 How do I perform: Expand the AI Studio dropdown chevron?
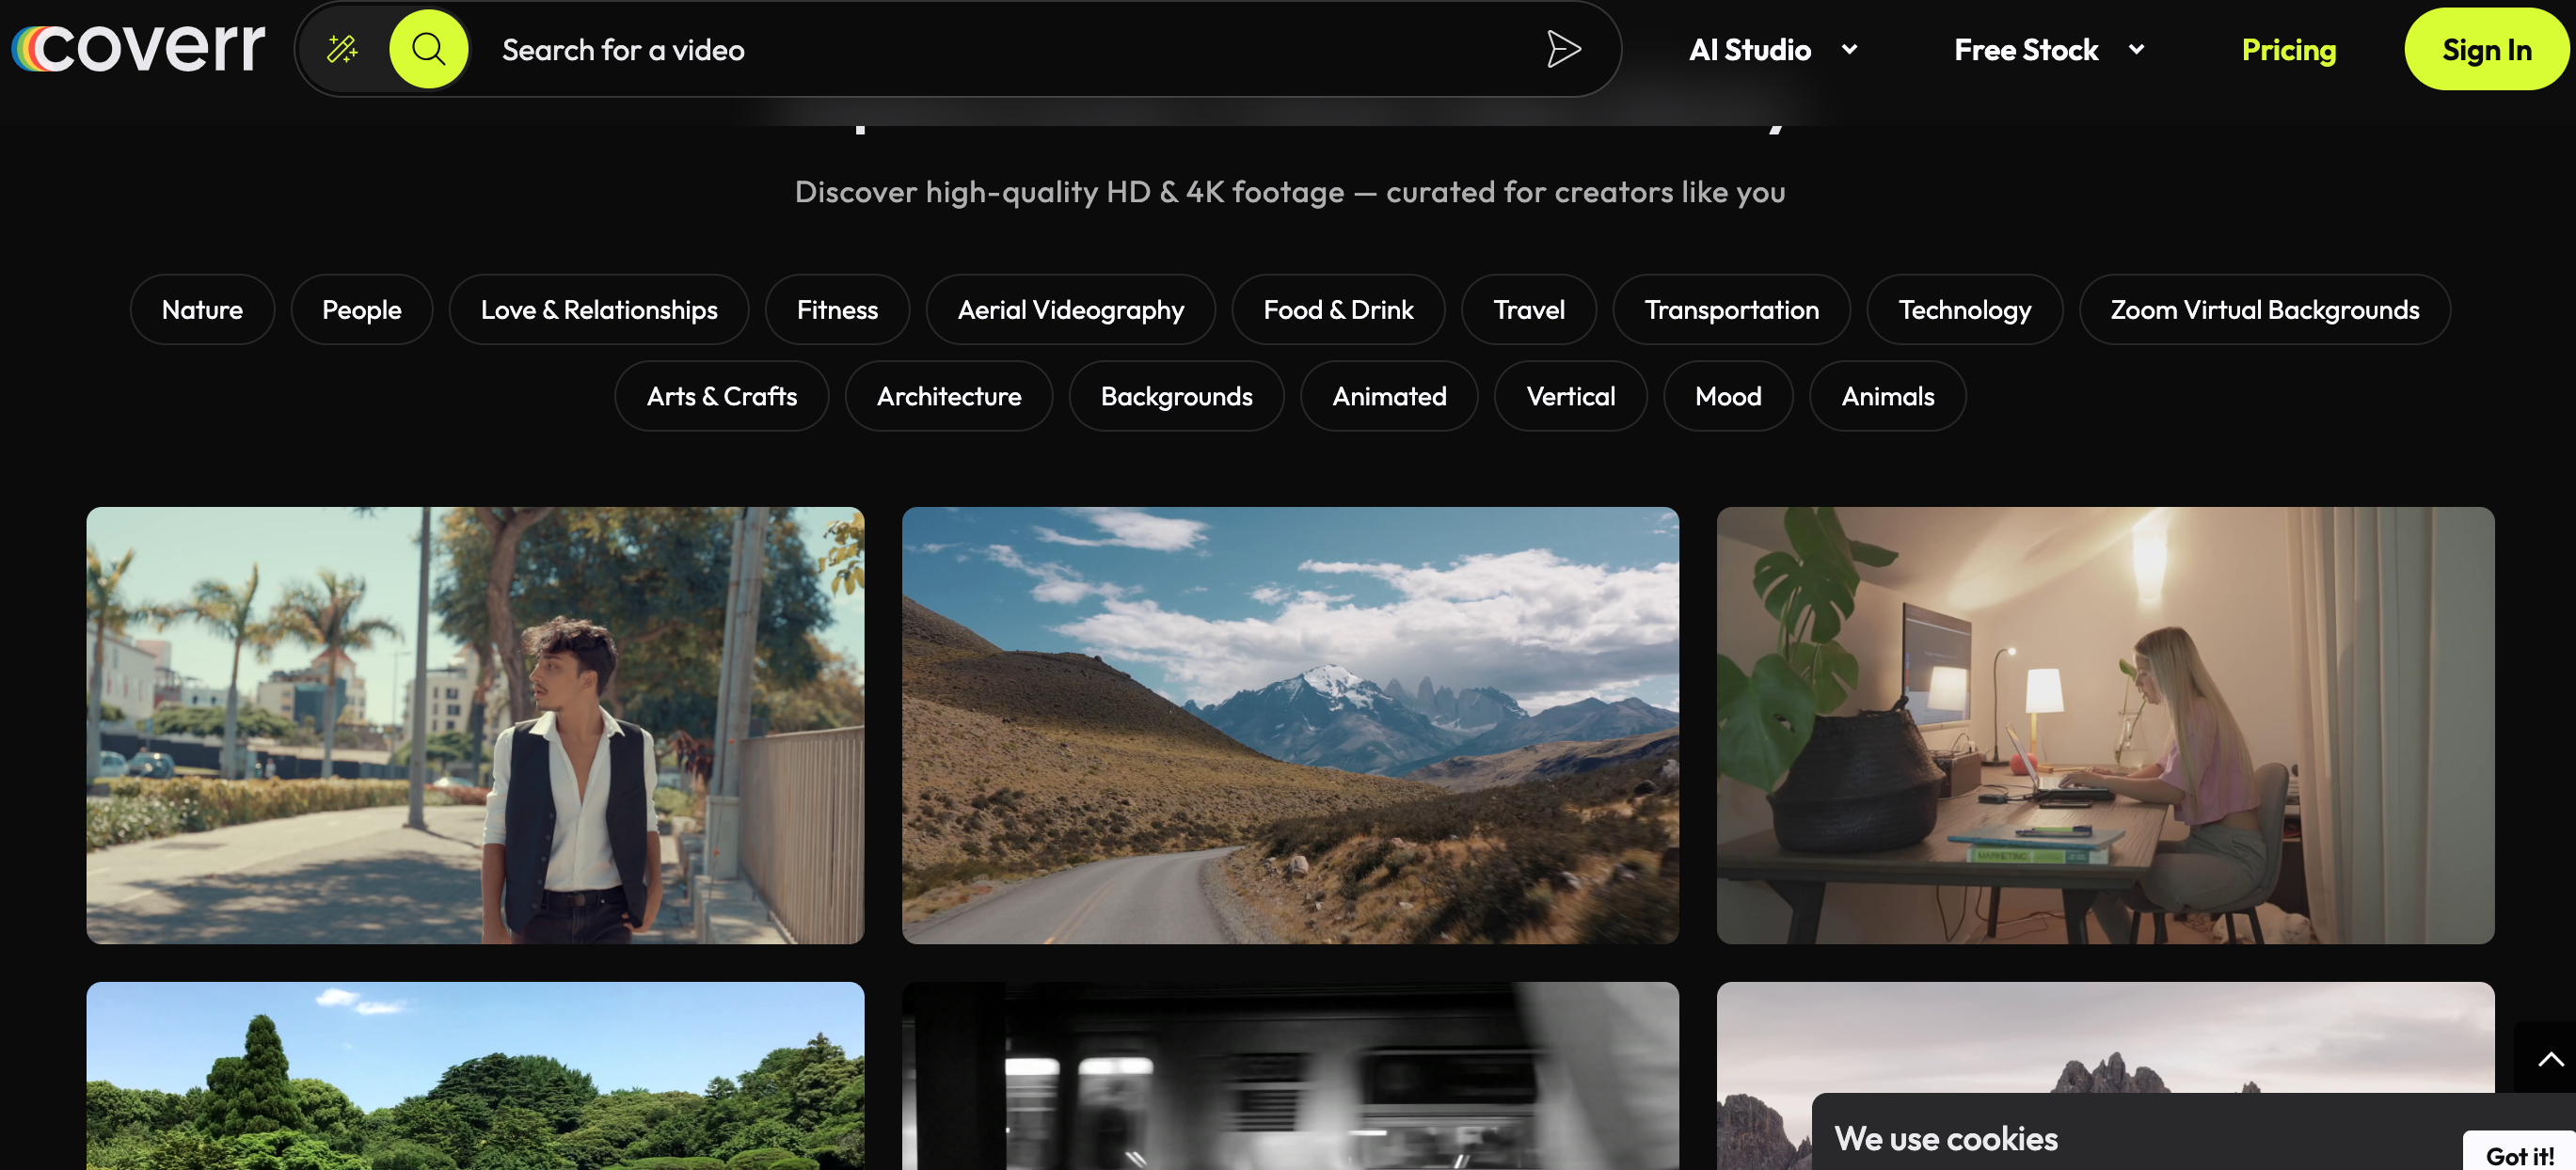pyautogui.click(x=1849, y=49)
